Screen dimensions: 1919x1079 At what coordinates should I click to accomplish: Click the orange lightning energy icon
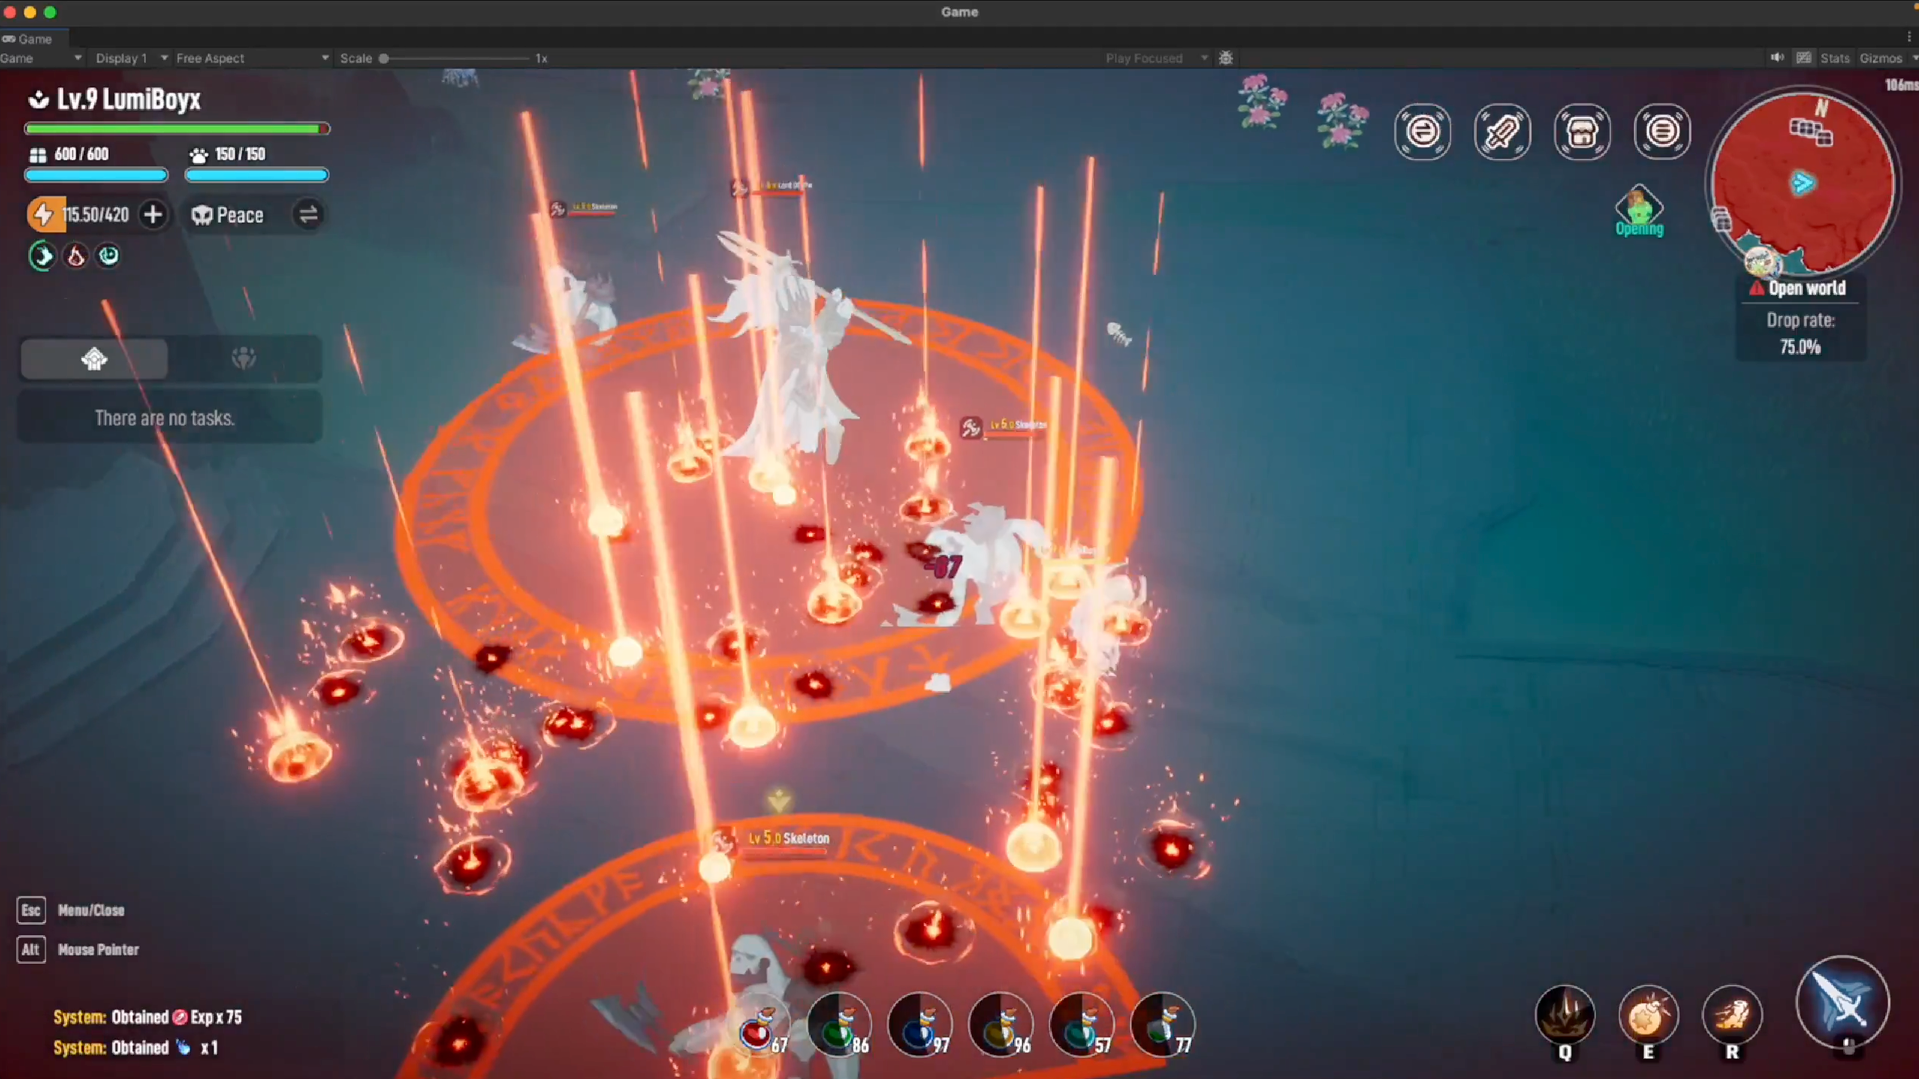pos(44,215)
